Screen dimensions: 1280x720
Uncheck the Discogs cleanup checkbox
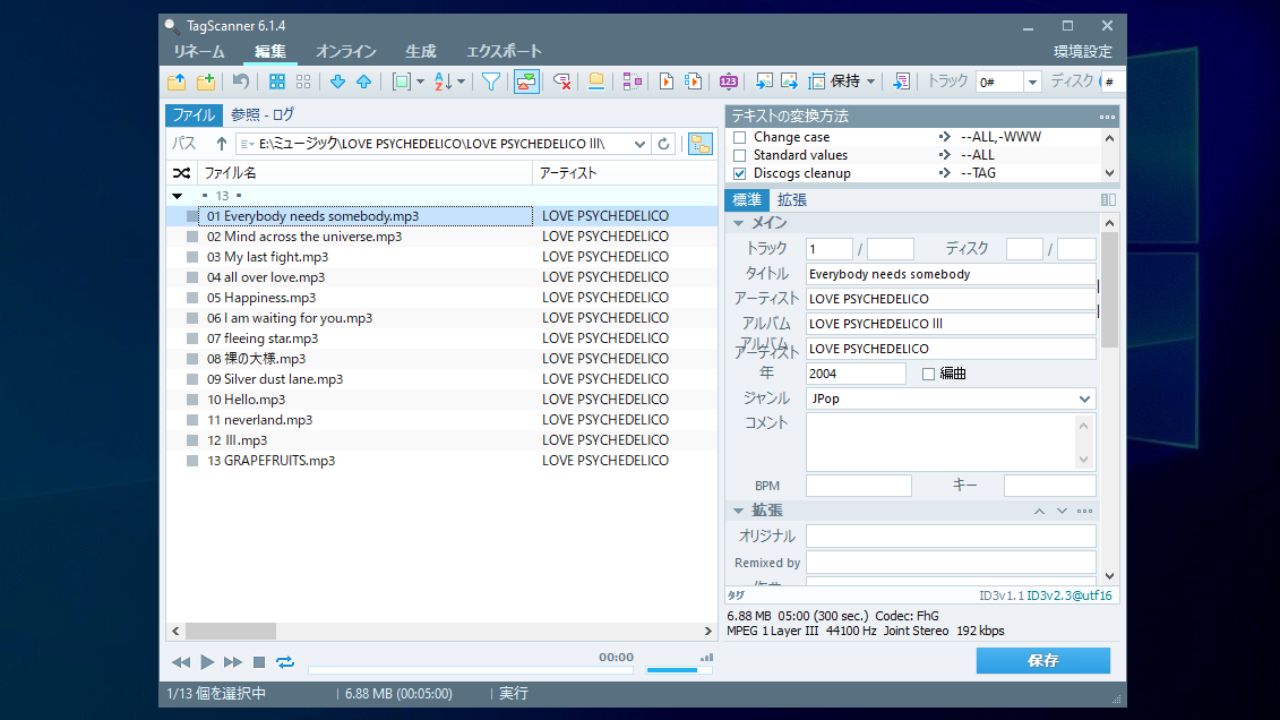tap(740, 173)
